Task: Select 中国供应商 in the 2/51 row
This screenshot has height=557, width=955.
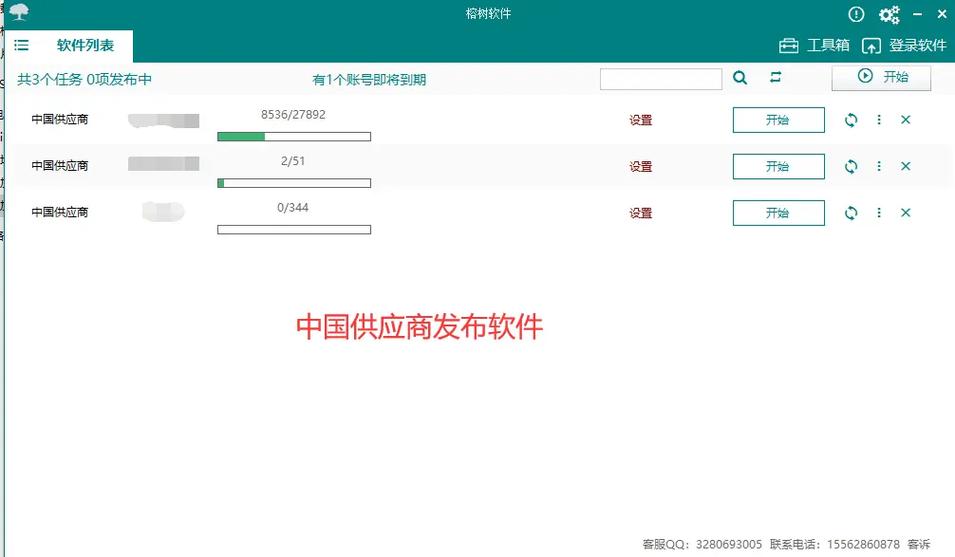Action: [x=60, y=166]
